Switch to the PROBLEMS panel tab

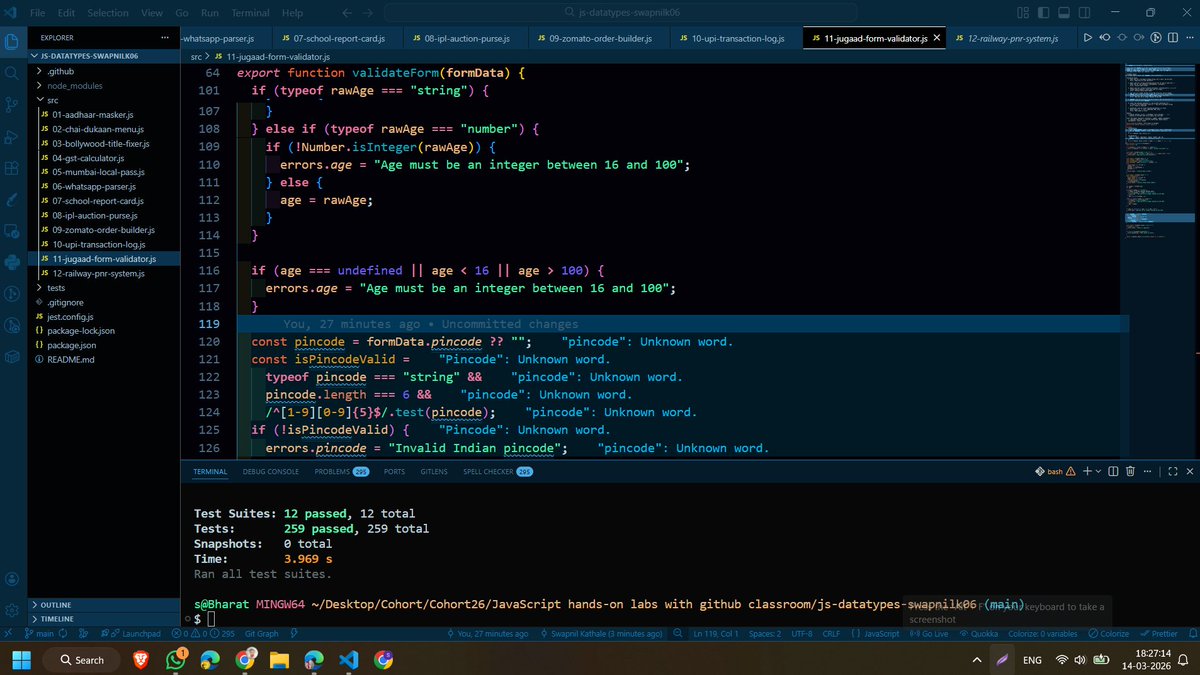pyautogui.click(x=341, y=471)
